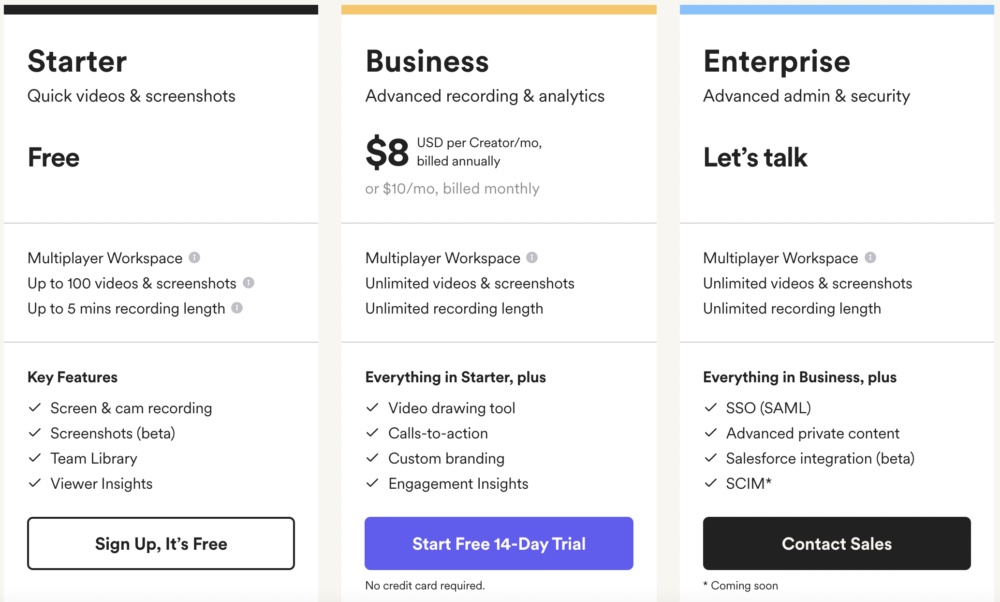
Task: Click Sign Up, It's Free
Action: coord(160,543)
